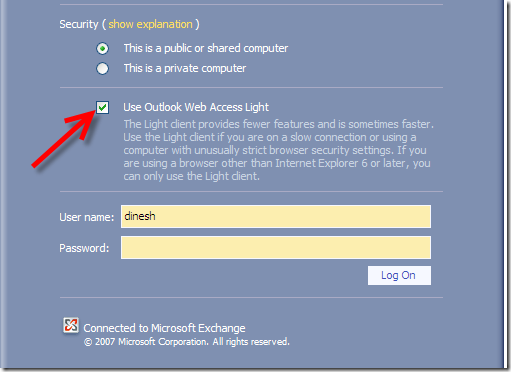This screenshot has height=372, width=511.
Task: Click the 2007 Microsoft Corporation copyright line
Action: tap(187, 342)
